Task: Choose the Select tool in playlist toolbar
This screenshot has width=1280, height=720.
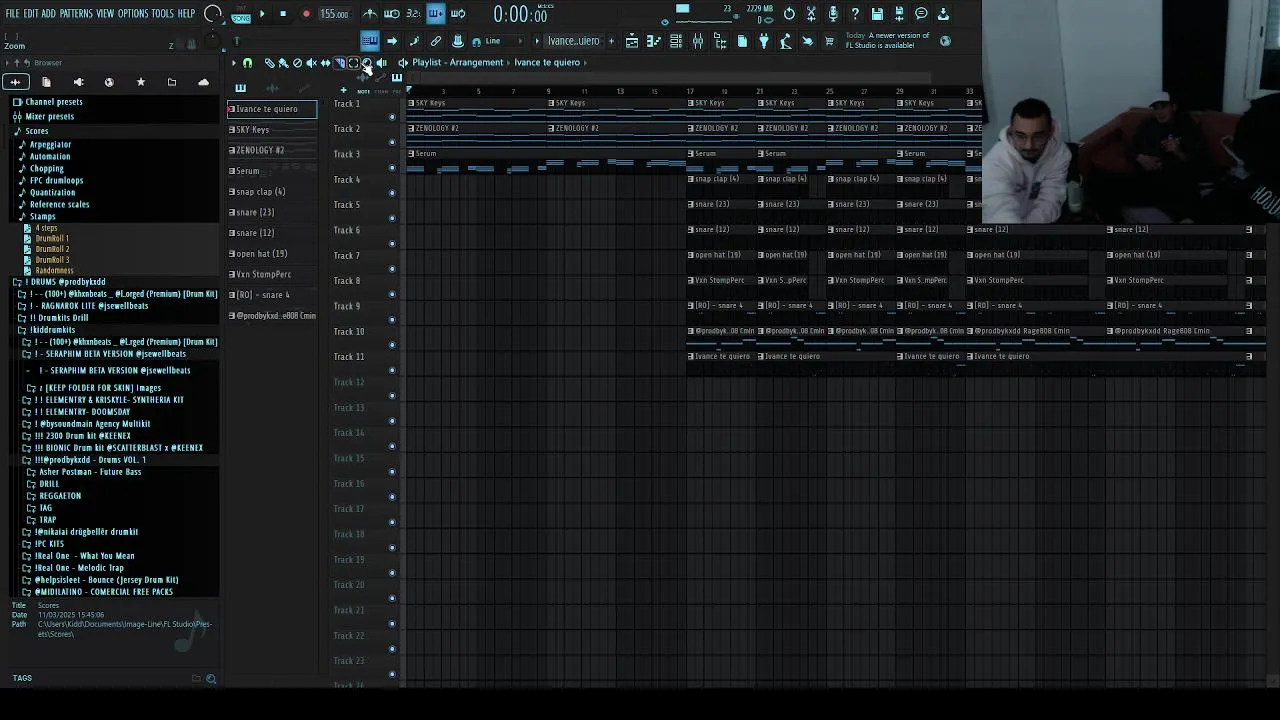Action: coord(353,63)
